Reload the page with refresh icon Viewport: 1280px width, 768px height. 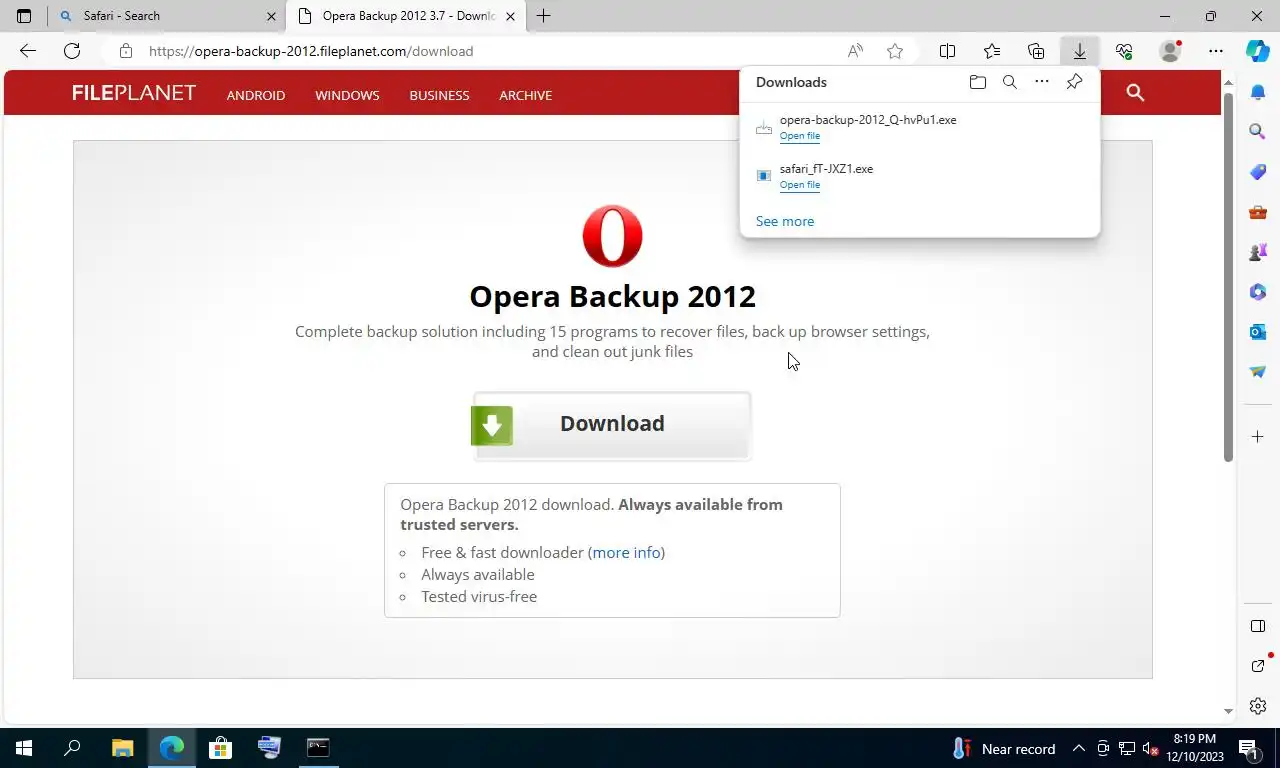point(72,51)
